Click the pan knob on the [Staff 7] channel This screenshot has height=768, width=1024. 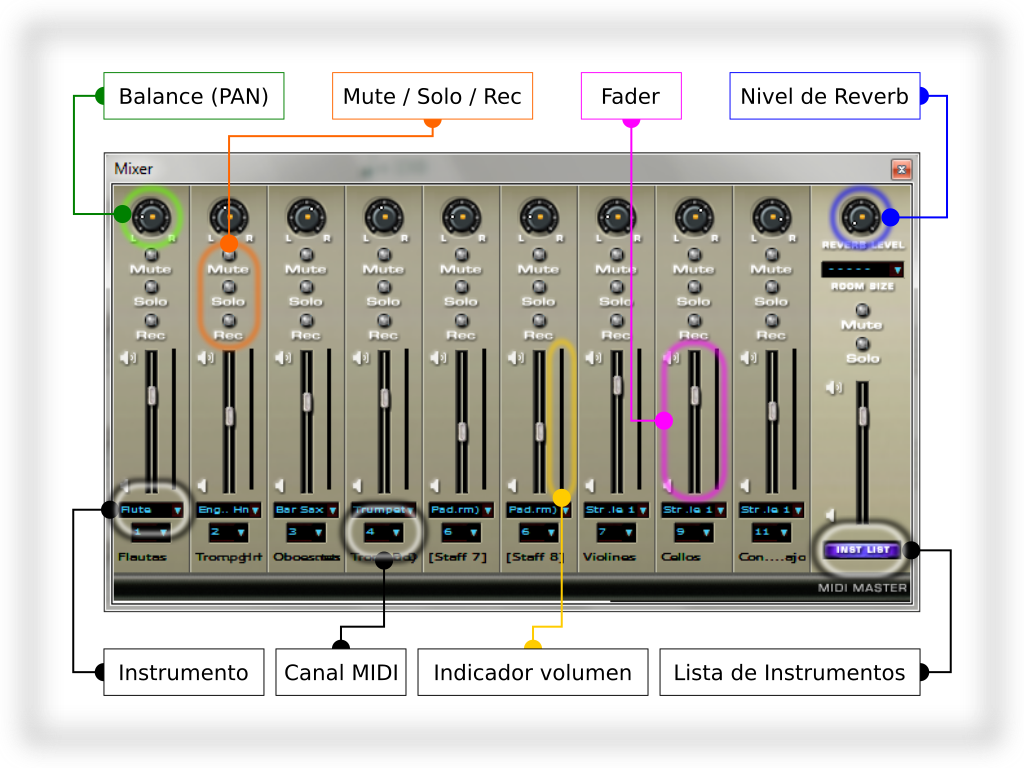461,215
